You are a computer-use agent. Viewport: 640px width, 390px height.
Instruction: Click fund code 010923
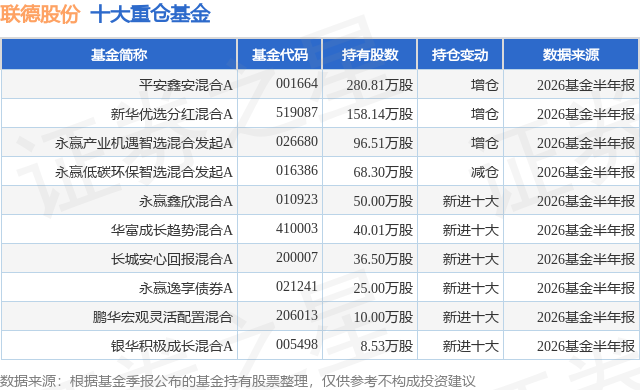[297, 199]
